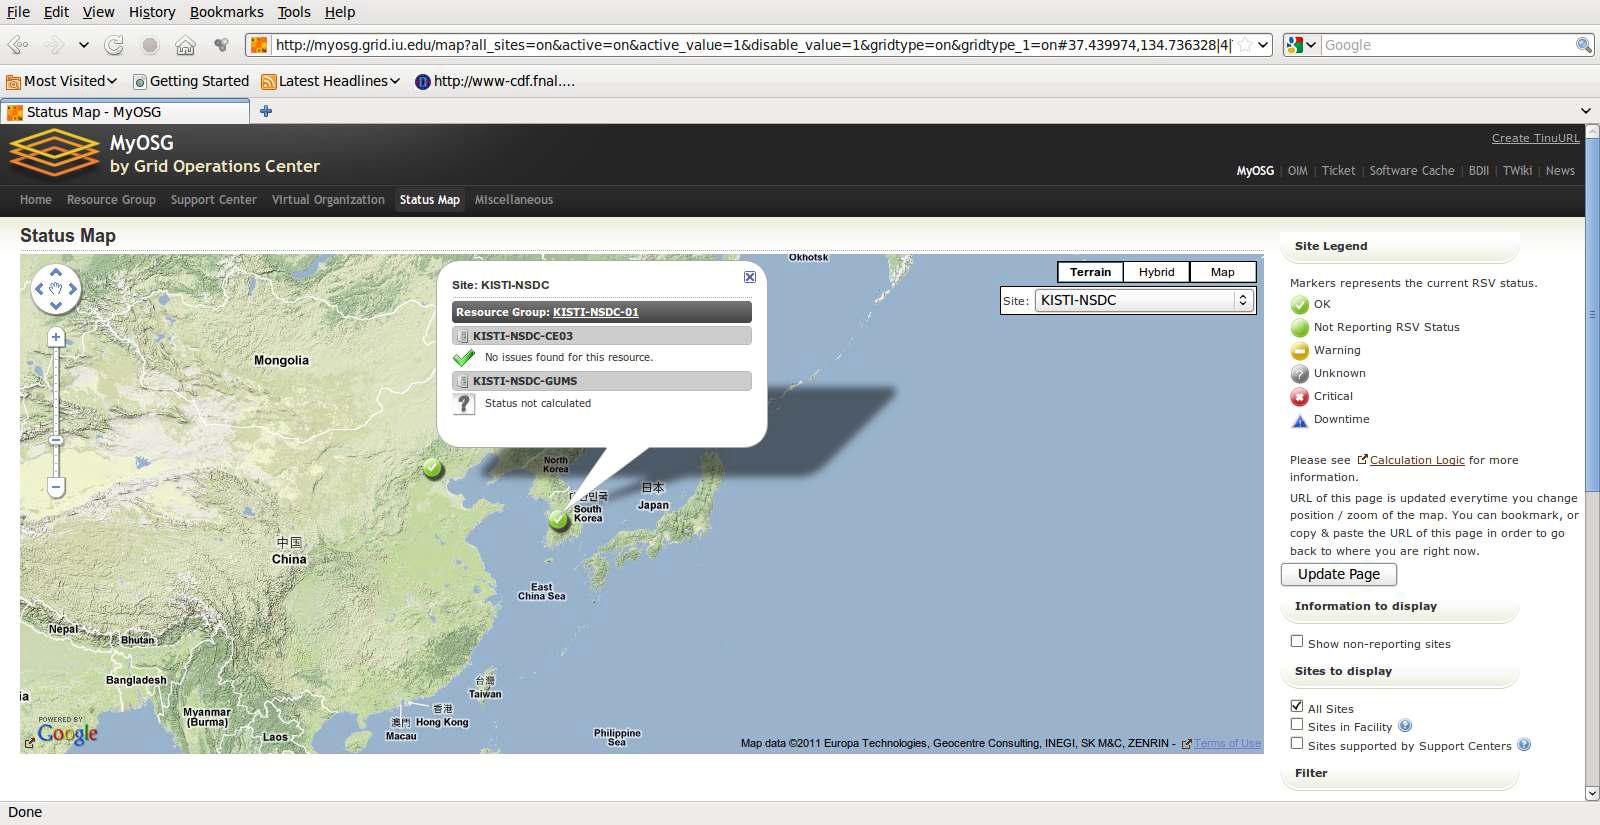1600x825 pixels.
Task: Click the browser Forward arrow
Action: coord(54,45)
